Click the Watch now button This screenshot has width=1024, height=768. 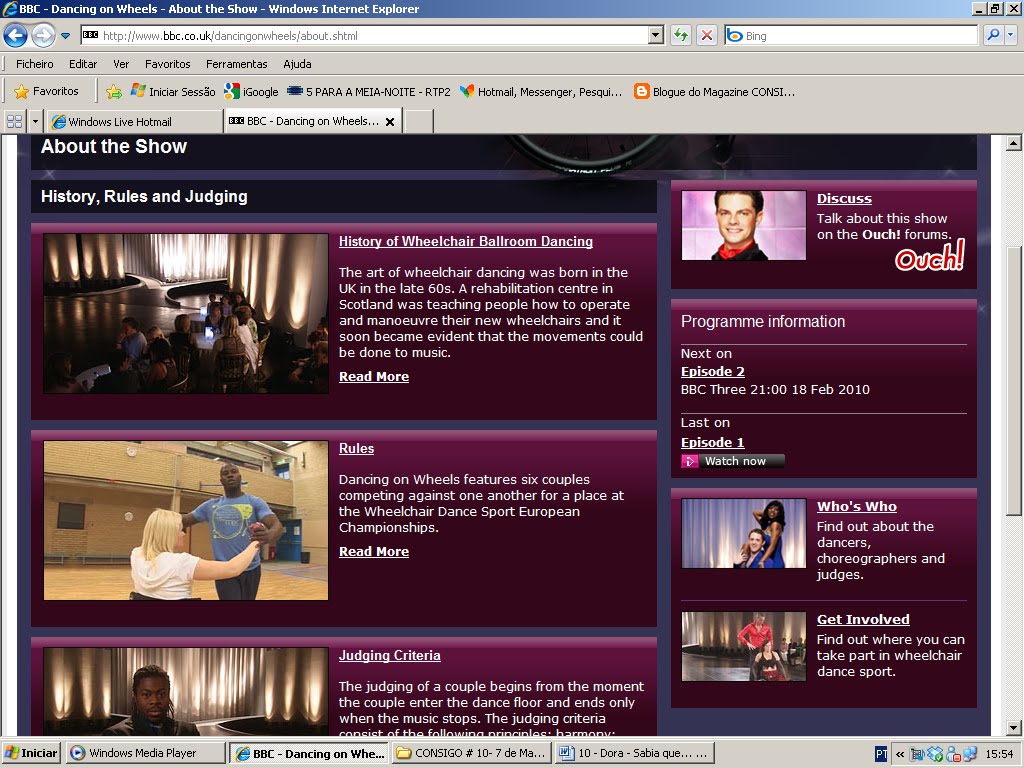pyautogui.click(x=733, y=461)
